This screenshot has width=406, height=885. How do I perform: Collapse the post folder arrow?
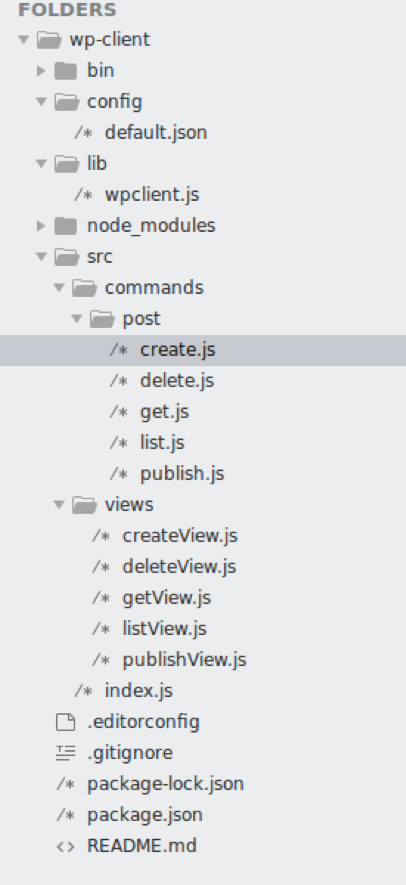(77, 319)
